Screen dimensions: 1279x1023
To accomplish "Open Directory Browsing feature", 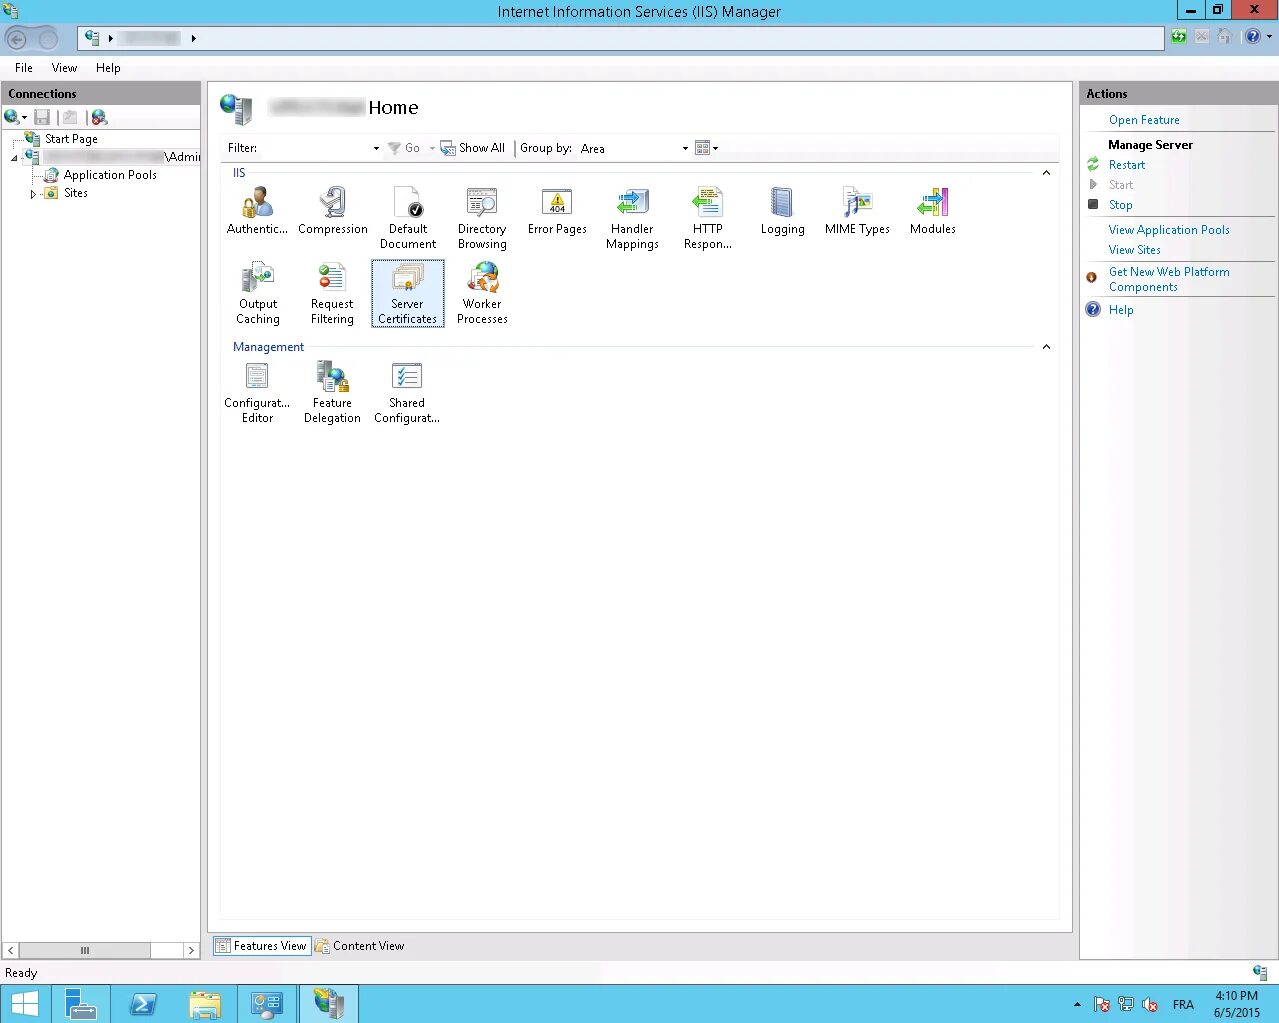I will [482, 218].
